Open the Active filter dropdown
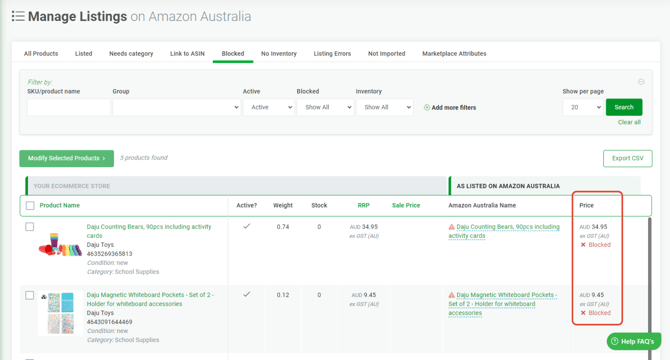 (x=269, y=107)
